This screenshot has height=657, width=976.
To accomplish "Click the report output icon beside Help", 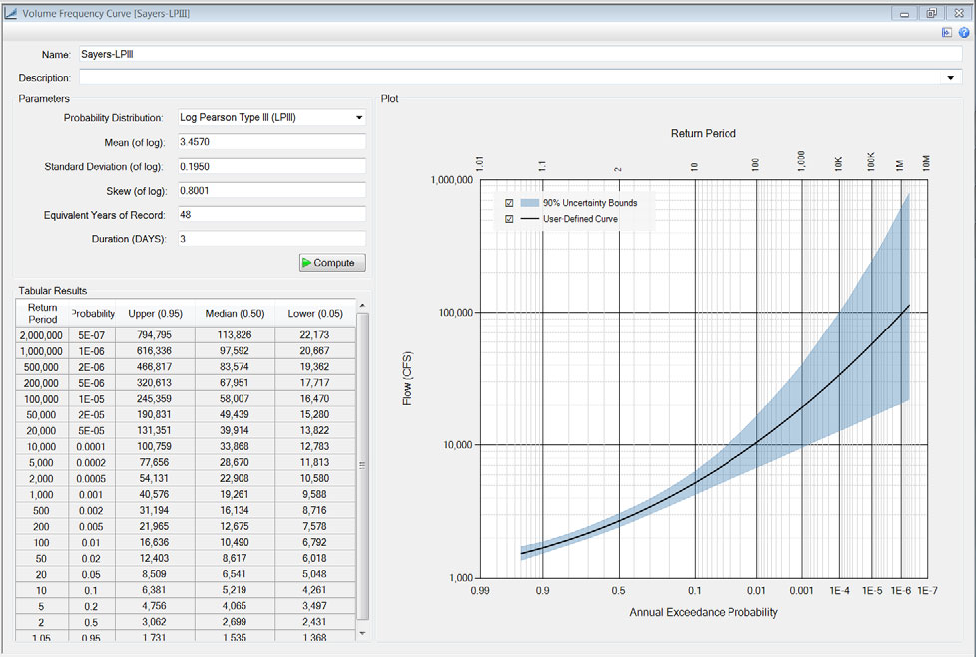I will pyautogui.click(x=946, y=32).
